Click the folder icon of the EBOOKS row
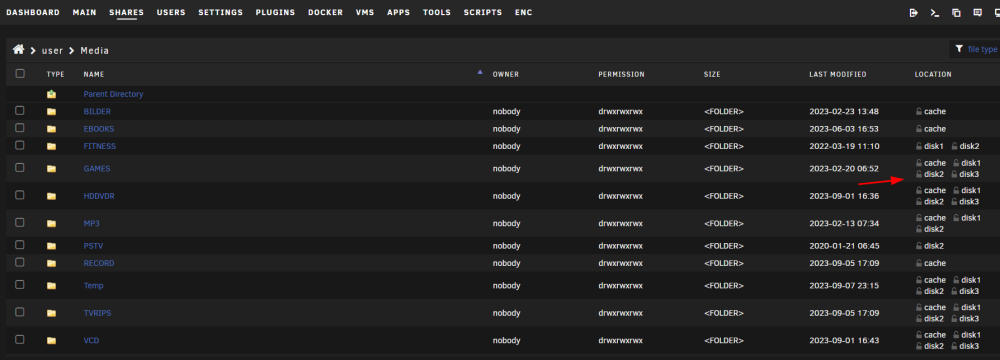 tap(52, 129)
